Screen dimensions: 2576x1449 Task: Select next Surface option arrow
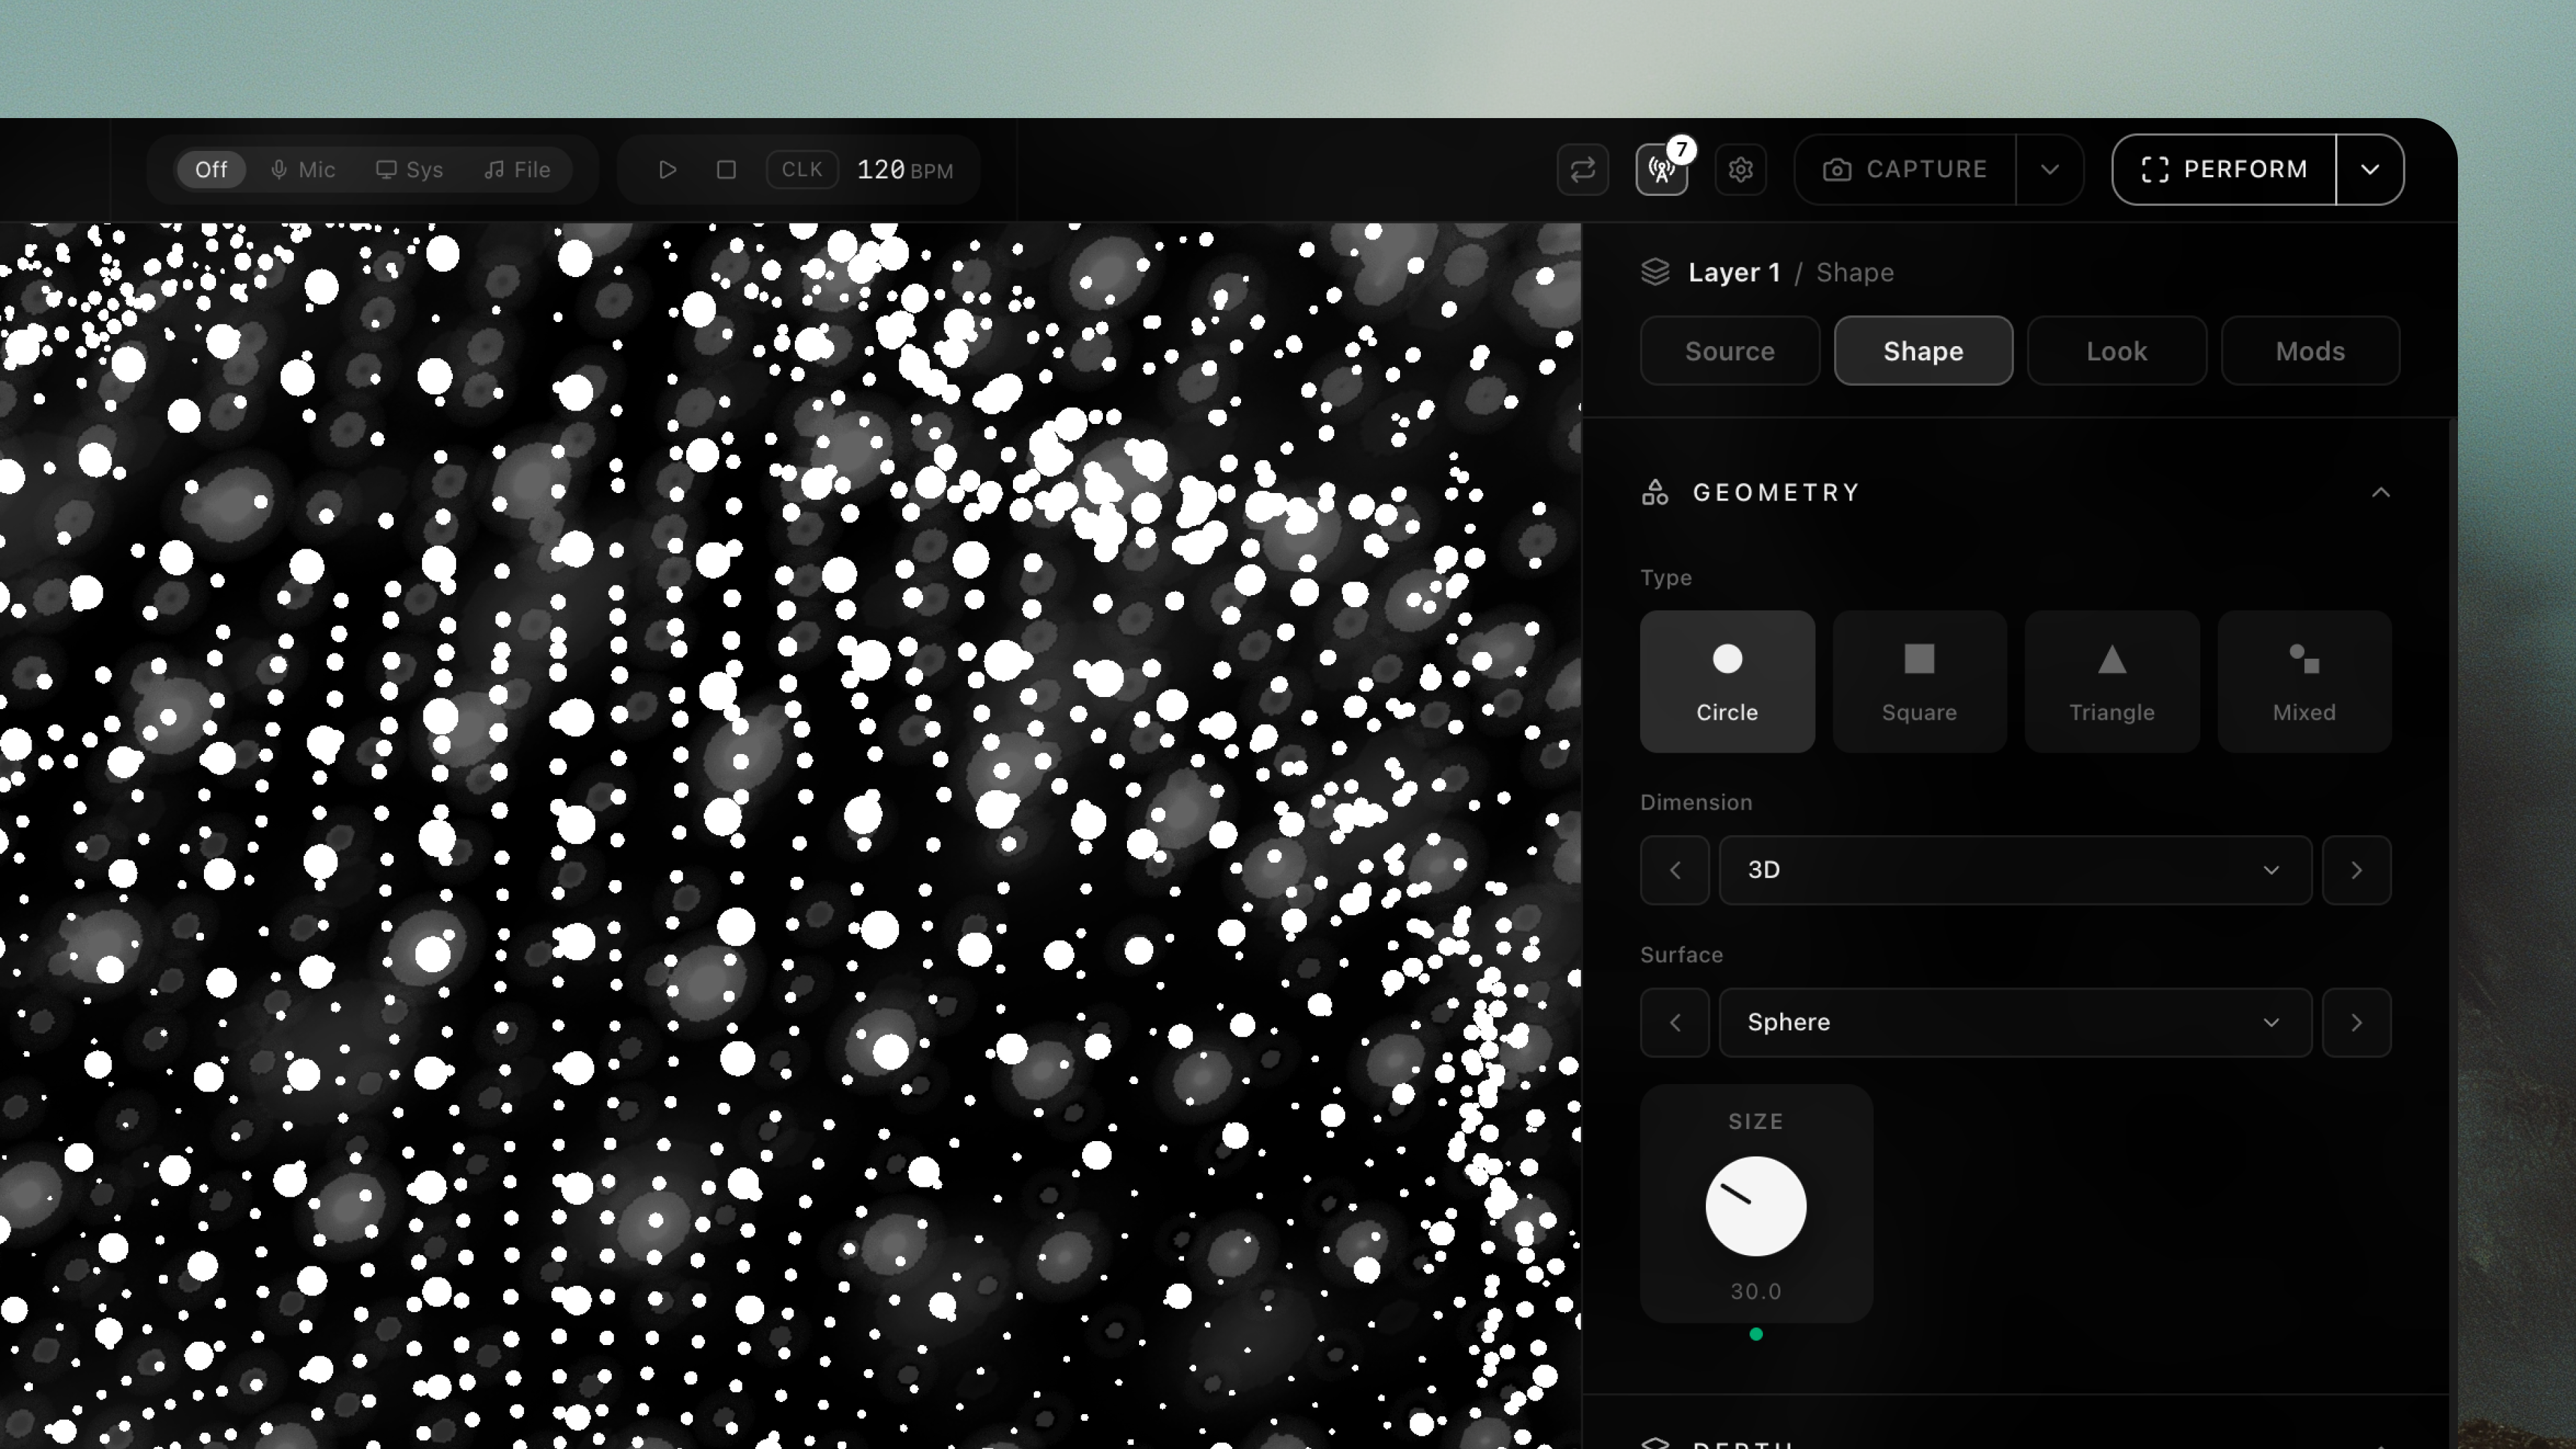(x=2357, y=1023)
